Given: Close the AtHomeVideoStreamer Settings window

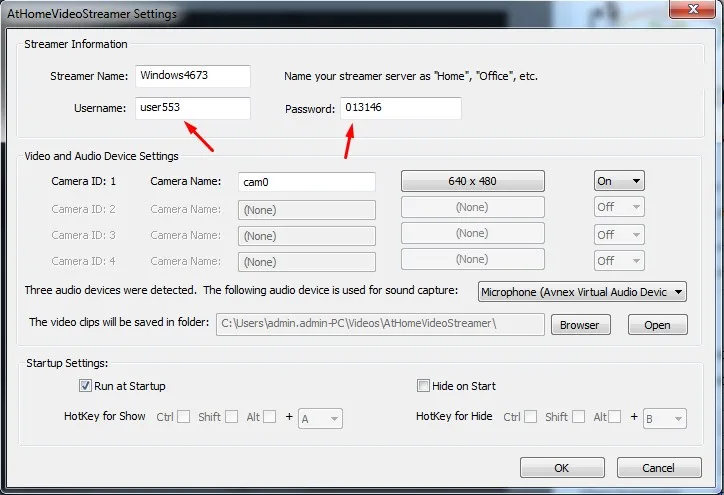Looking at the screenshot, I should 692,9.
